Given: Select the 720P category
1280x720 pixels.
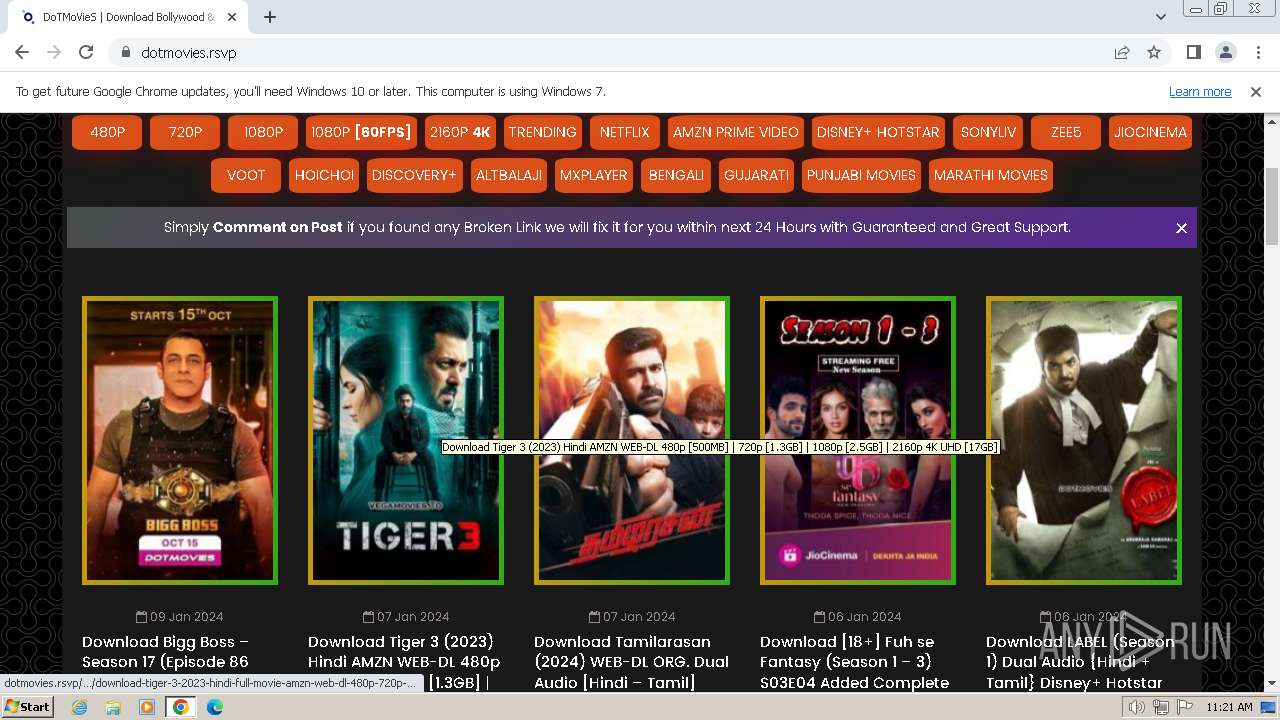Looking at the screenshot, I should (185, 132).
